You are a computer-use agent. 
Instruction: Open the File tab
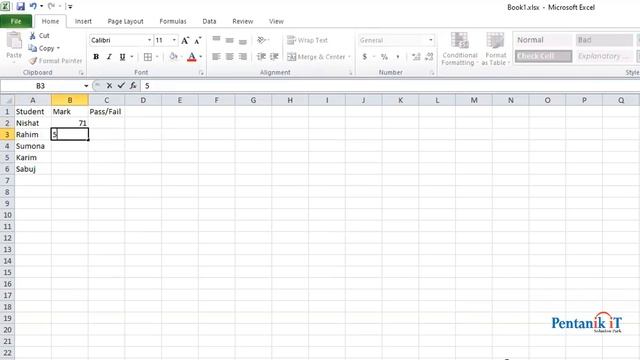[16, 21]
